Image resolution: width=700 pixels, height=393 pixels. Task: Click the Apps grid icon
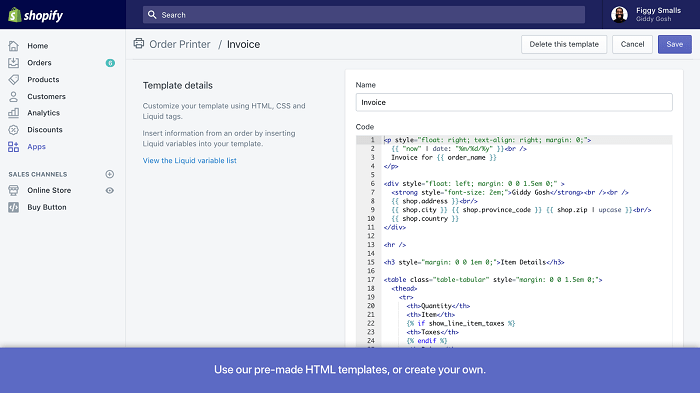click(13, 146)
